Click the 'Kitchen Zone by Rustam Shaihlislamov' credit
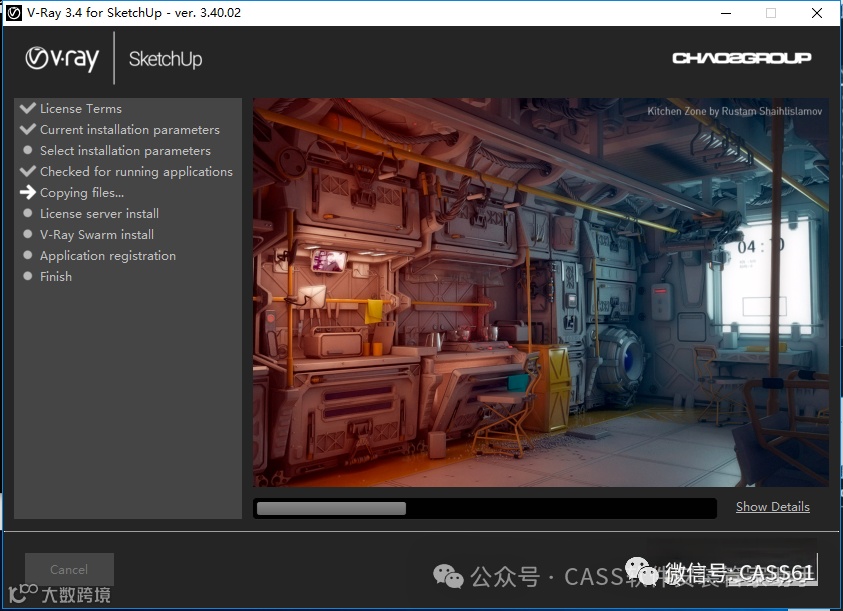The height and width of the screenshot is (611, 843). point(734,111)
